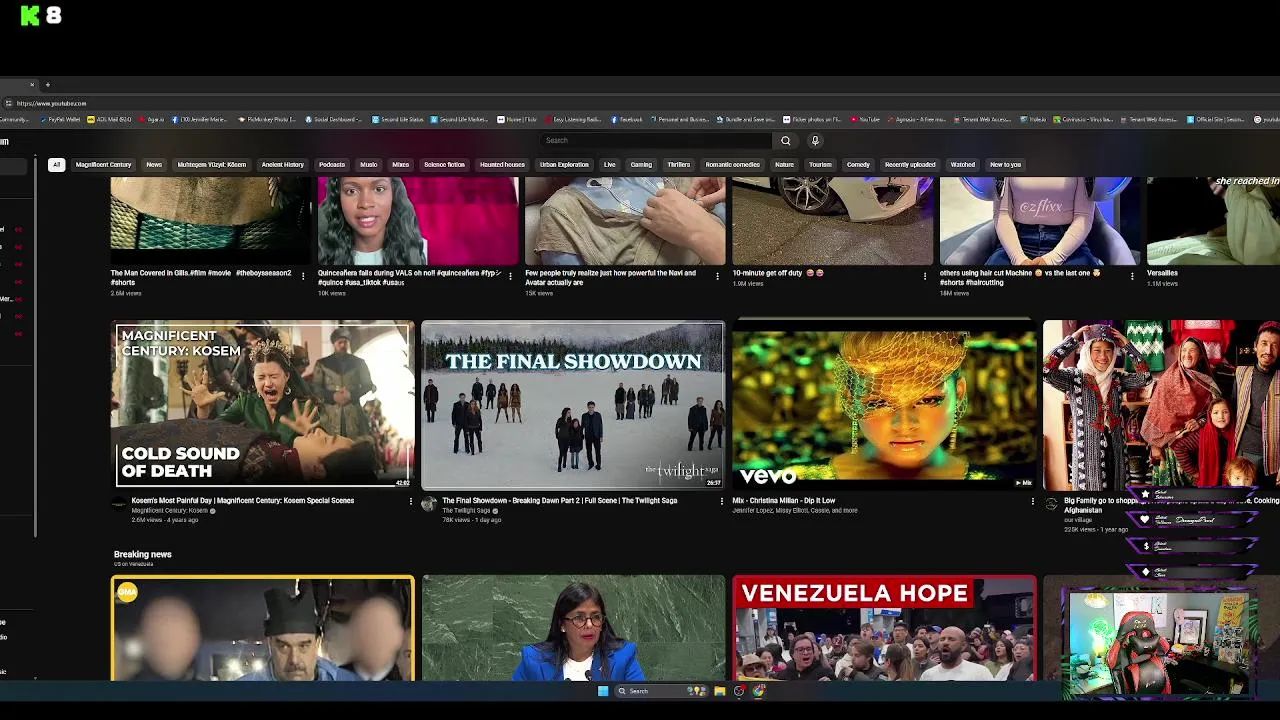This screenshot has height=720, width=1280.
Task: Select the All filter chip
Action: [56, 165]
